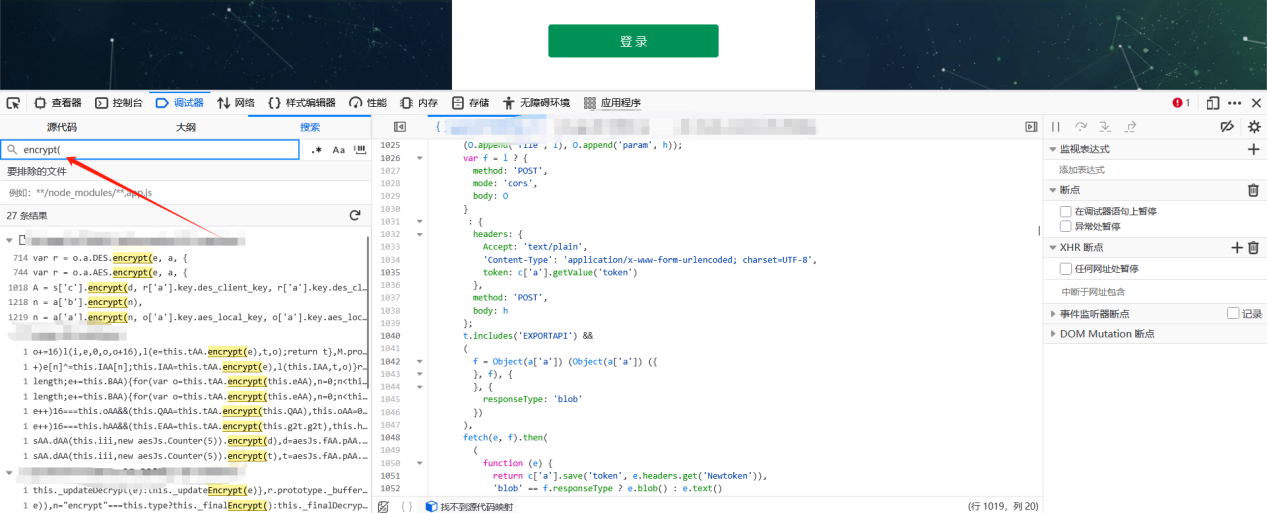This screenshot has height=513, width=1267.
Task: Click the red error count indicator
Action: point(1181,102)
